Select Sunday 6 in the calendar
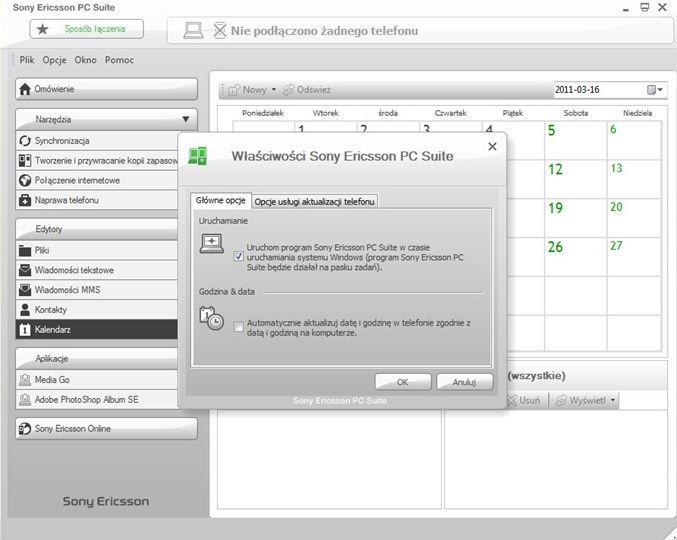Viewport: 677px width, 540px height. tap(634, 140)
